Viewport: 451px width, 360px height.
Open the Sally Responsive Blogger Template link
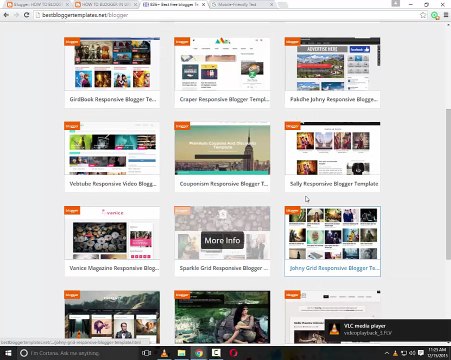(x=334, y=184)
